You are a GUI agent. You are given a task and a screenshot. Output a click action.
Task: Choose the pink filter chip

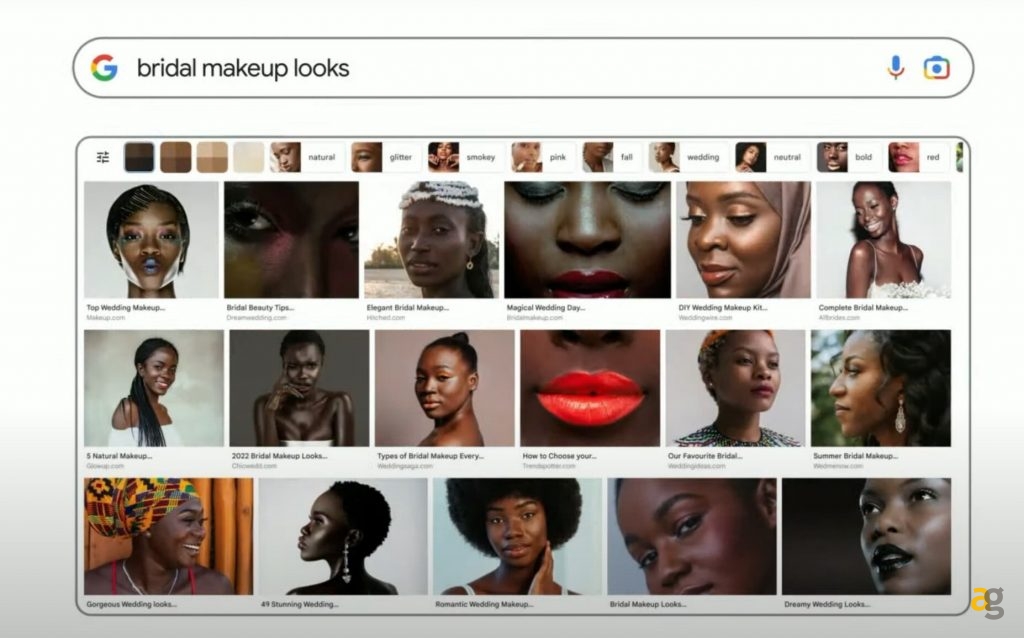542,157
